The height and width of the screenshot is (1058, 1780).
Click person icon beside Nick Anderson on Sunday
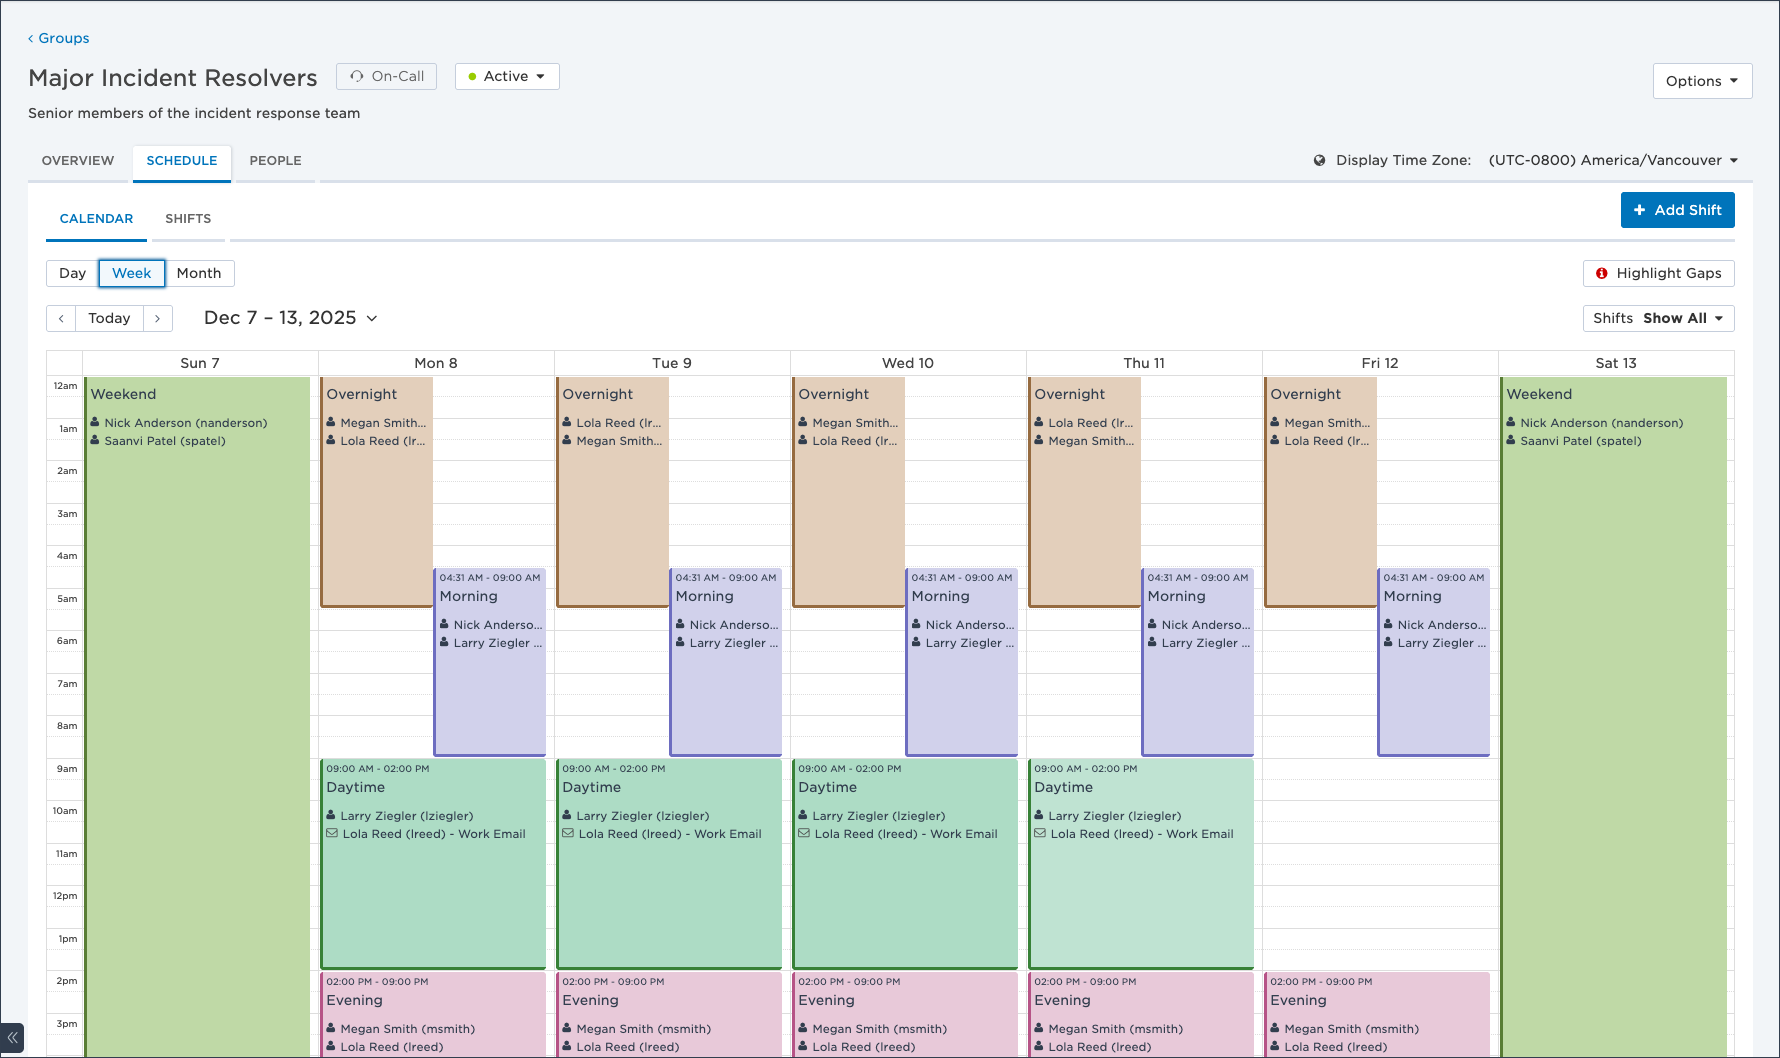[96, 423]
